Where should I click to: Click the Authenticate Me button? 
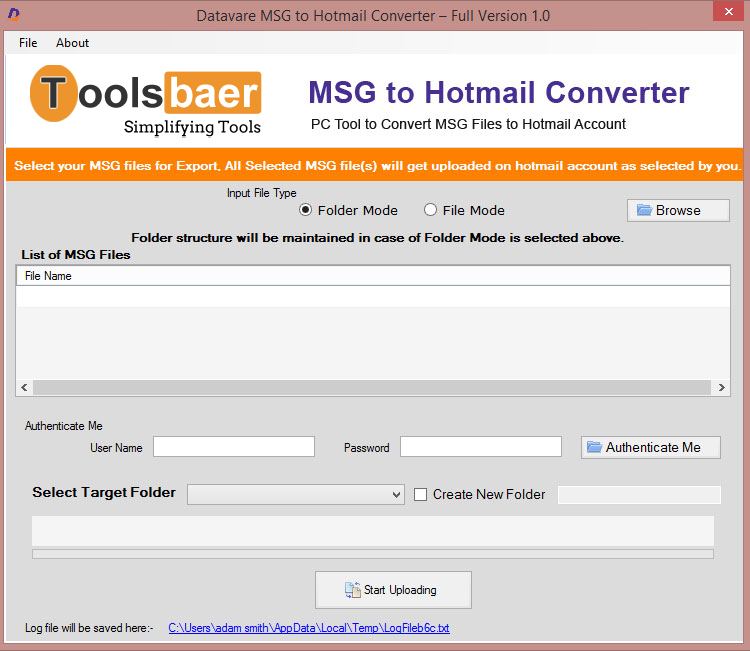click(x=651, y=447)
